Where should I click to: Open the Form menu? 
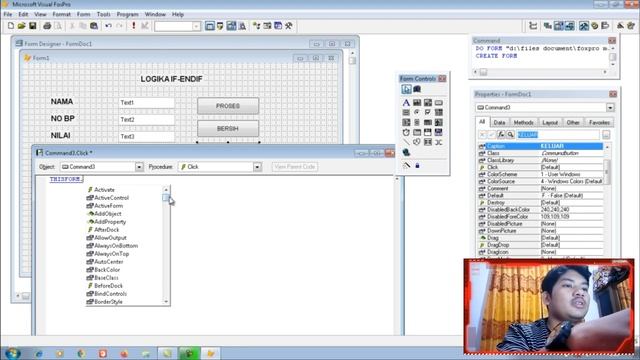pos(84,14)
